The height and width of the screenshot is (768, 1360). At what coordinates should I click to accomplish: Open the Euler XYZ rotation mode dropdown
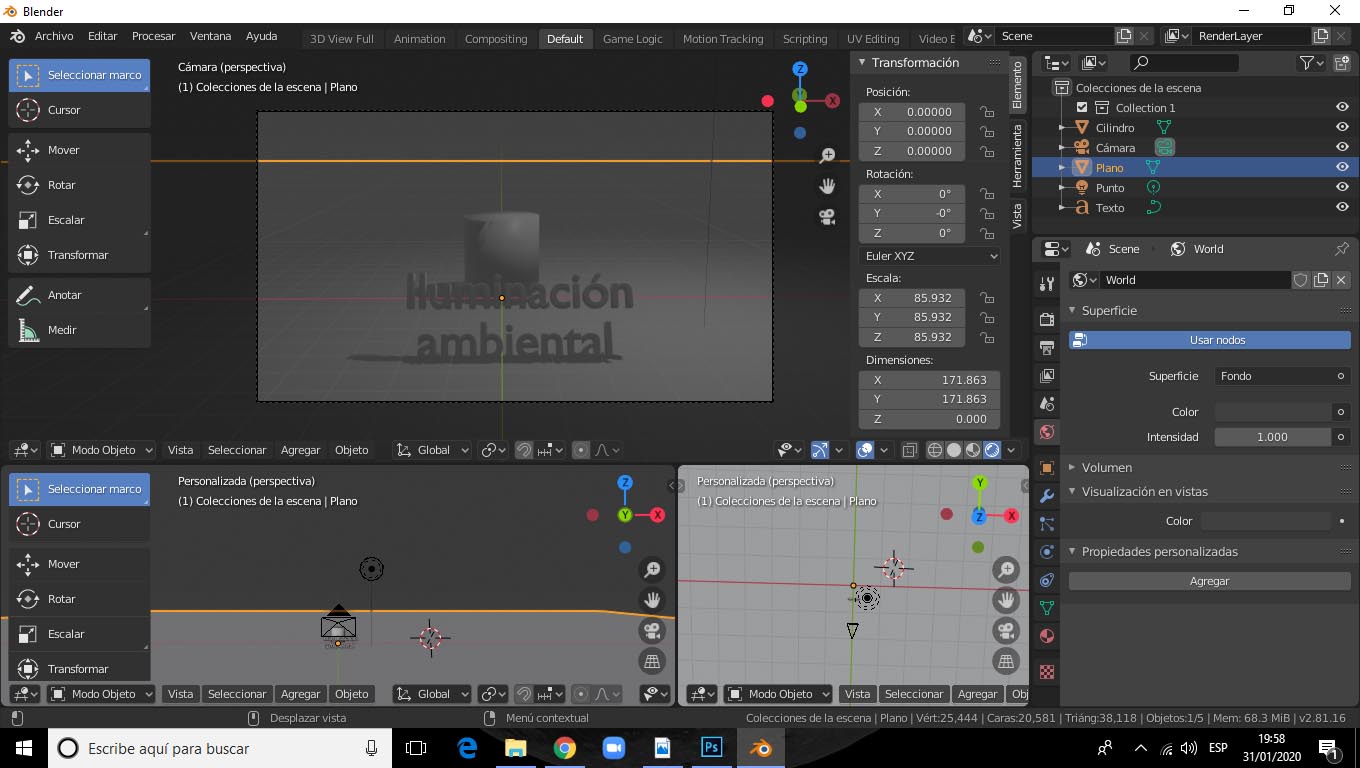[x=930, y=256]
